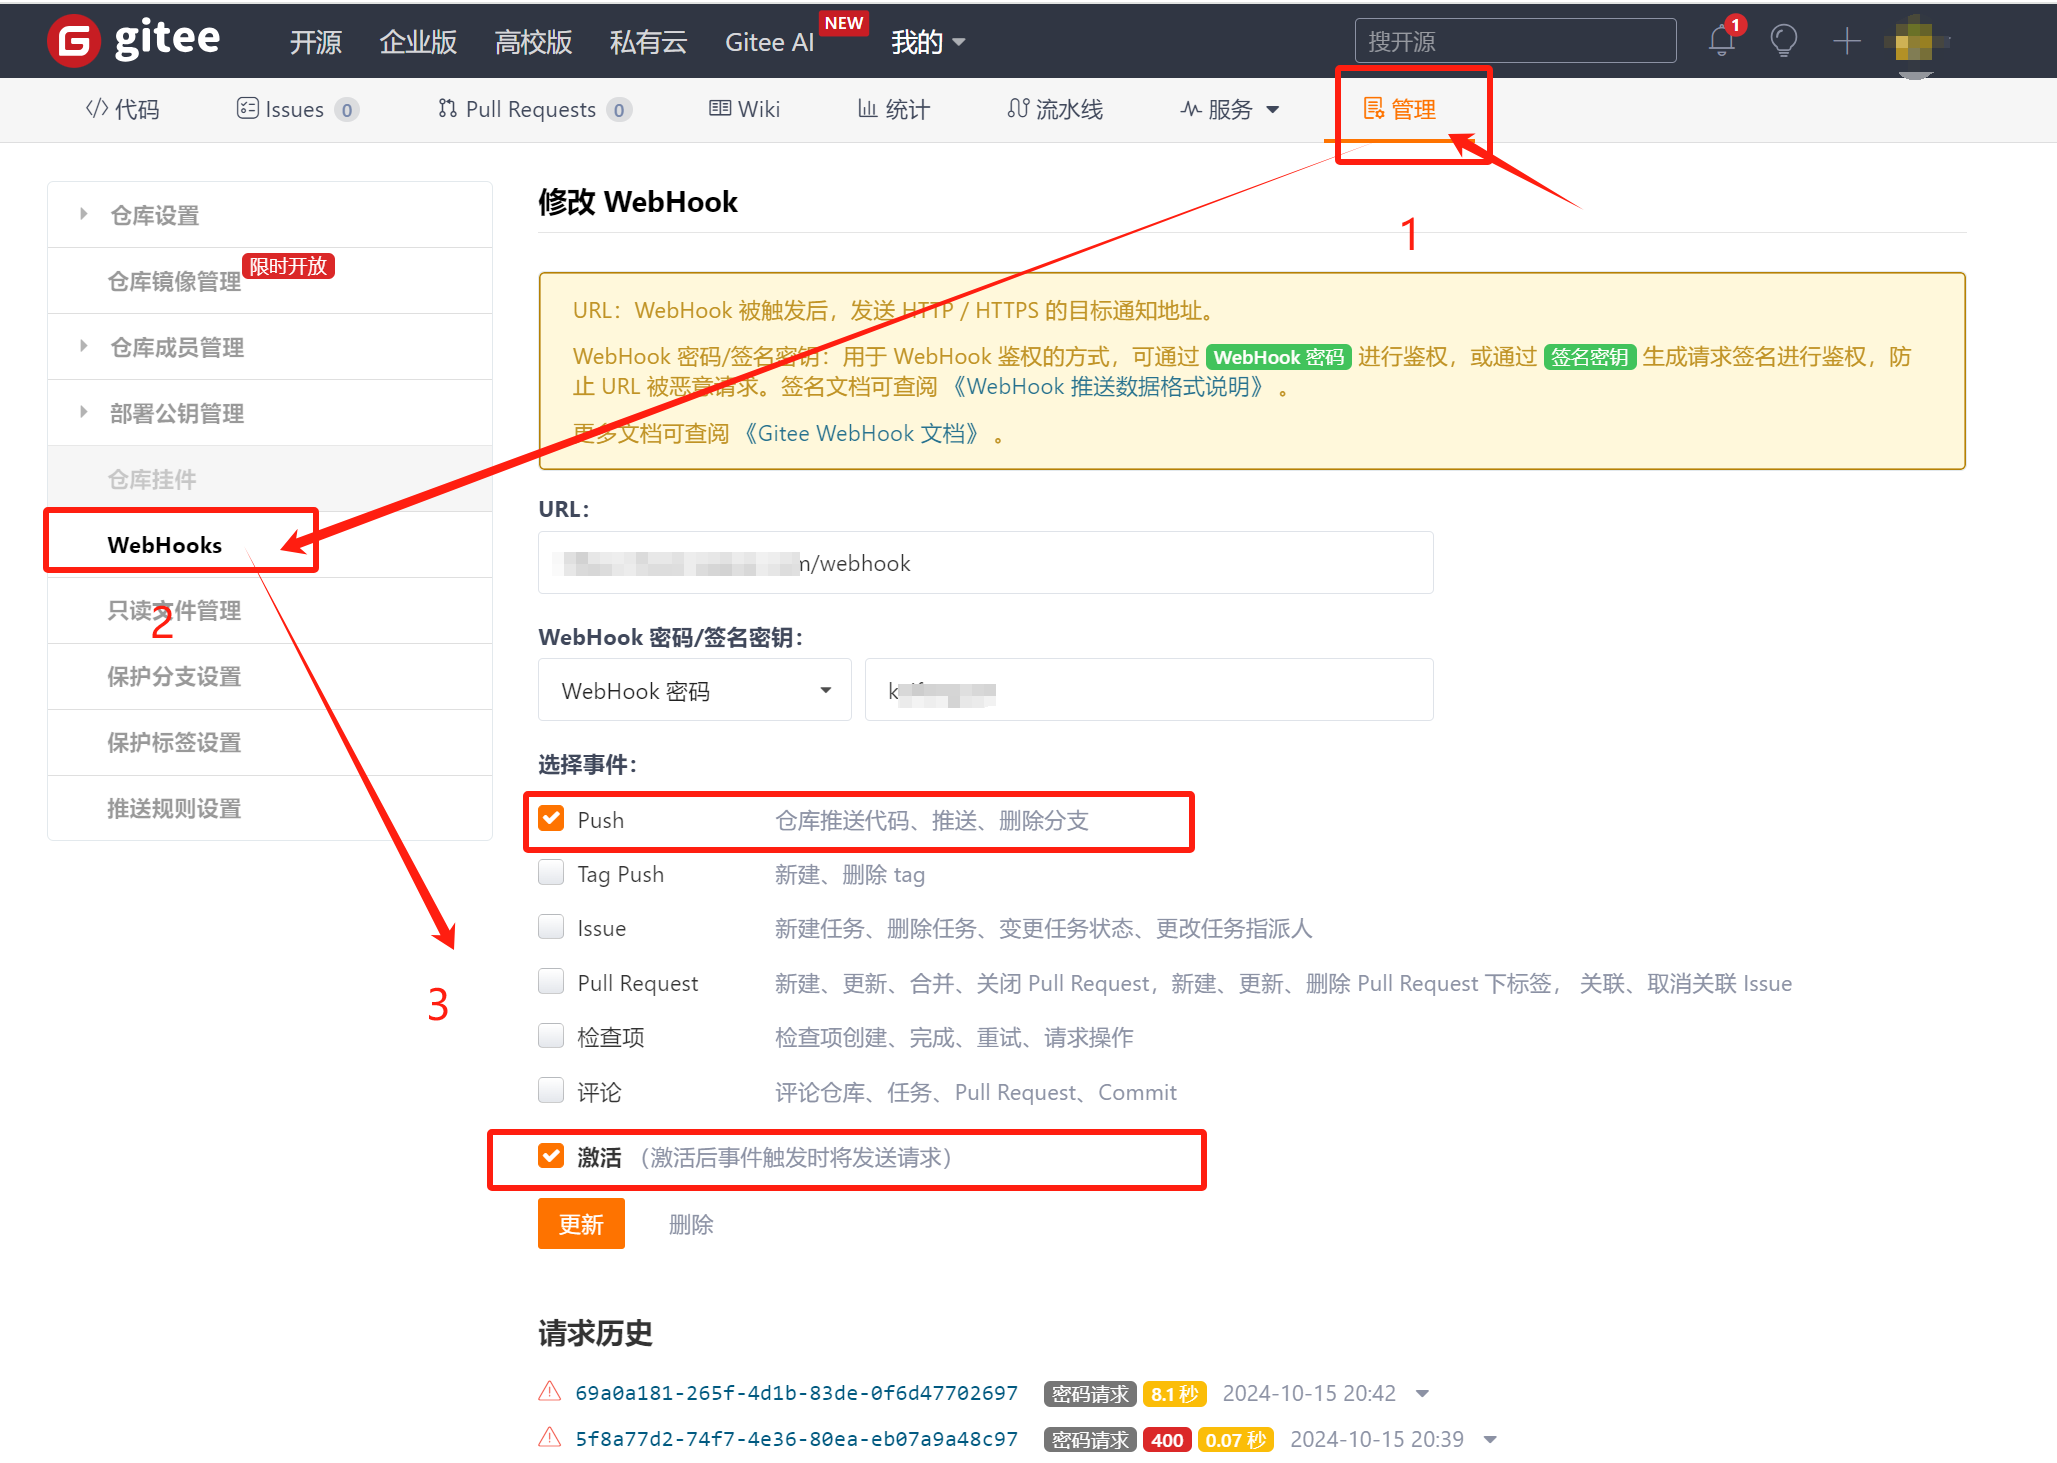This screenshot has height=1463, width=2057.
Task: Click the 更新 update button
Action: click(581, 1224)
